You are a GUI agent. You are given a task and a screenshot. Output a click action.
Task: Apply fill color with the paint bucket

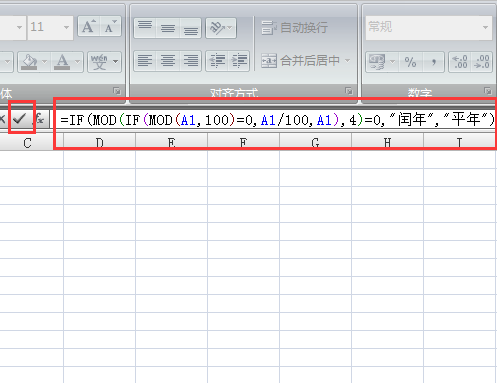[29, 62]
